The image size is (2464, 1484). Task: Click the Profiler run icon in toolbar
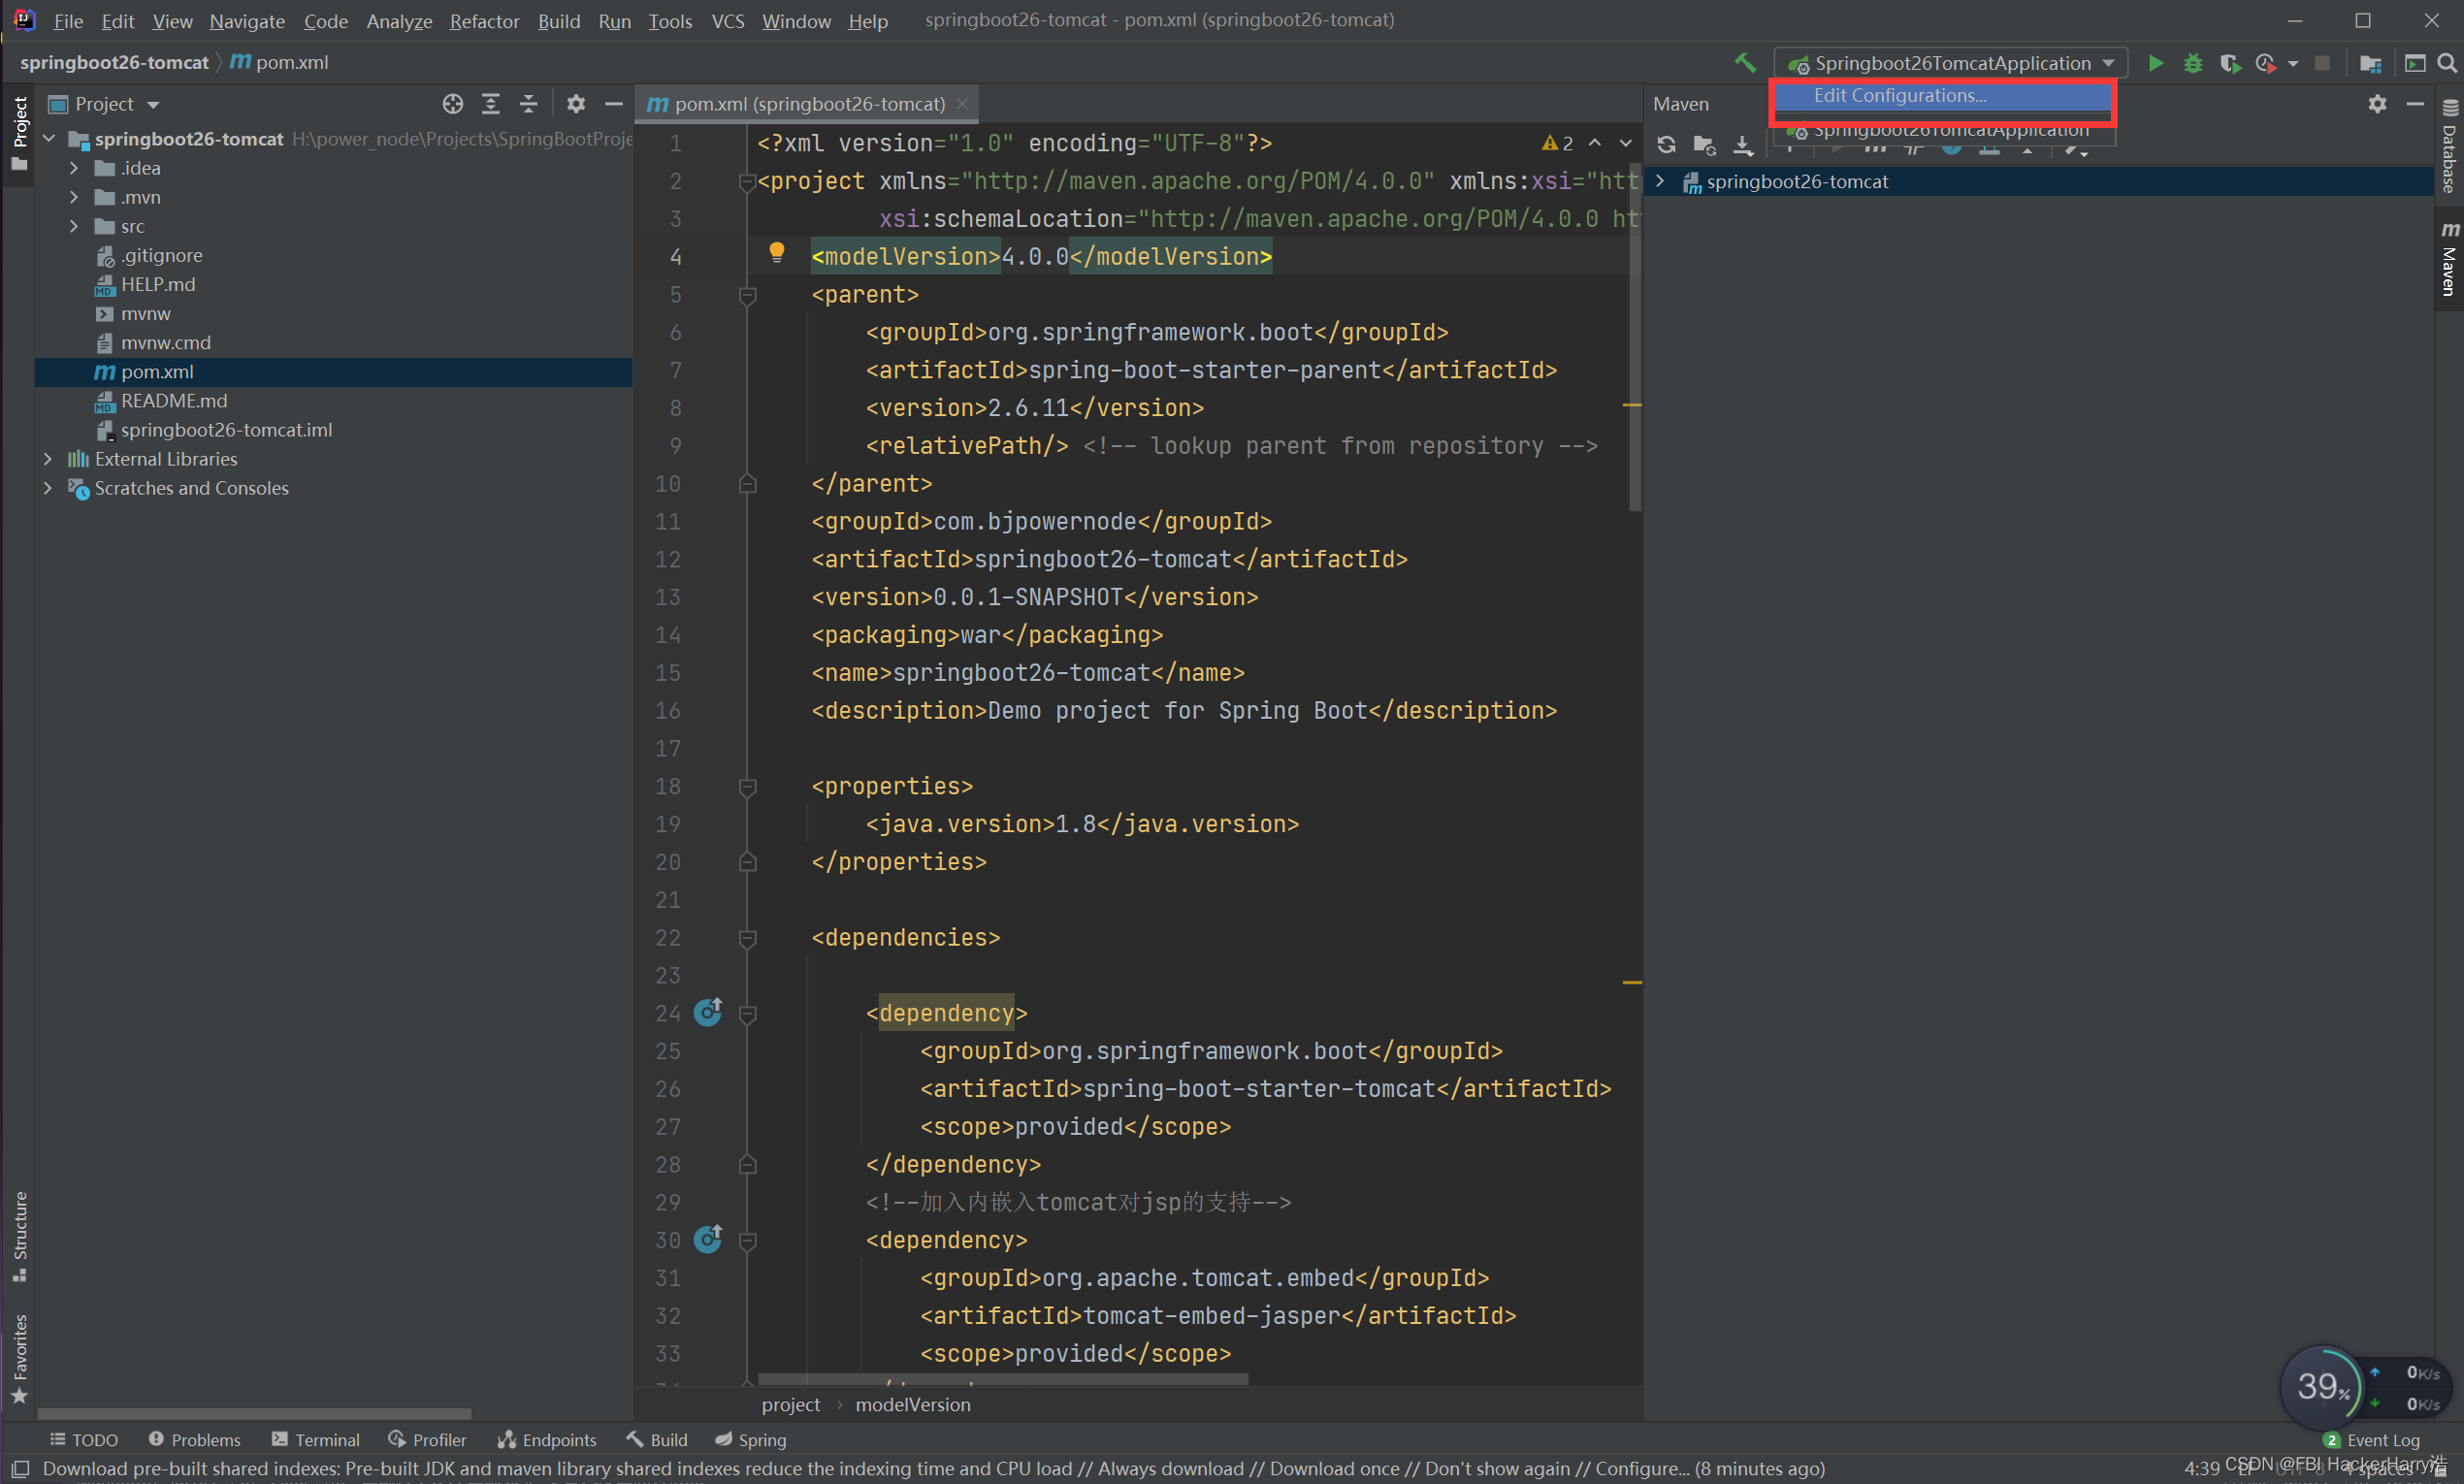tap(2266, 63)
